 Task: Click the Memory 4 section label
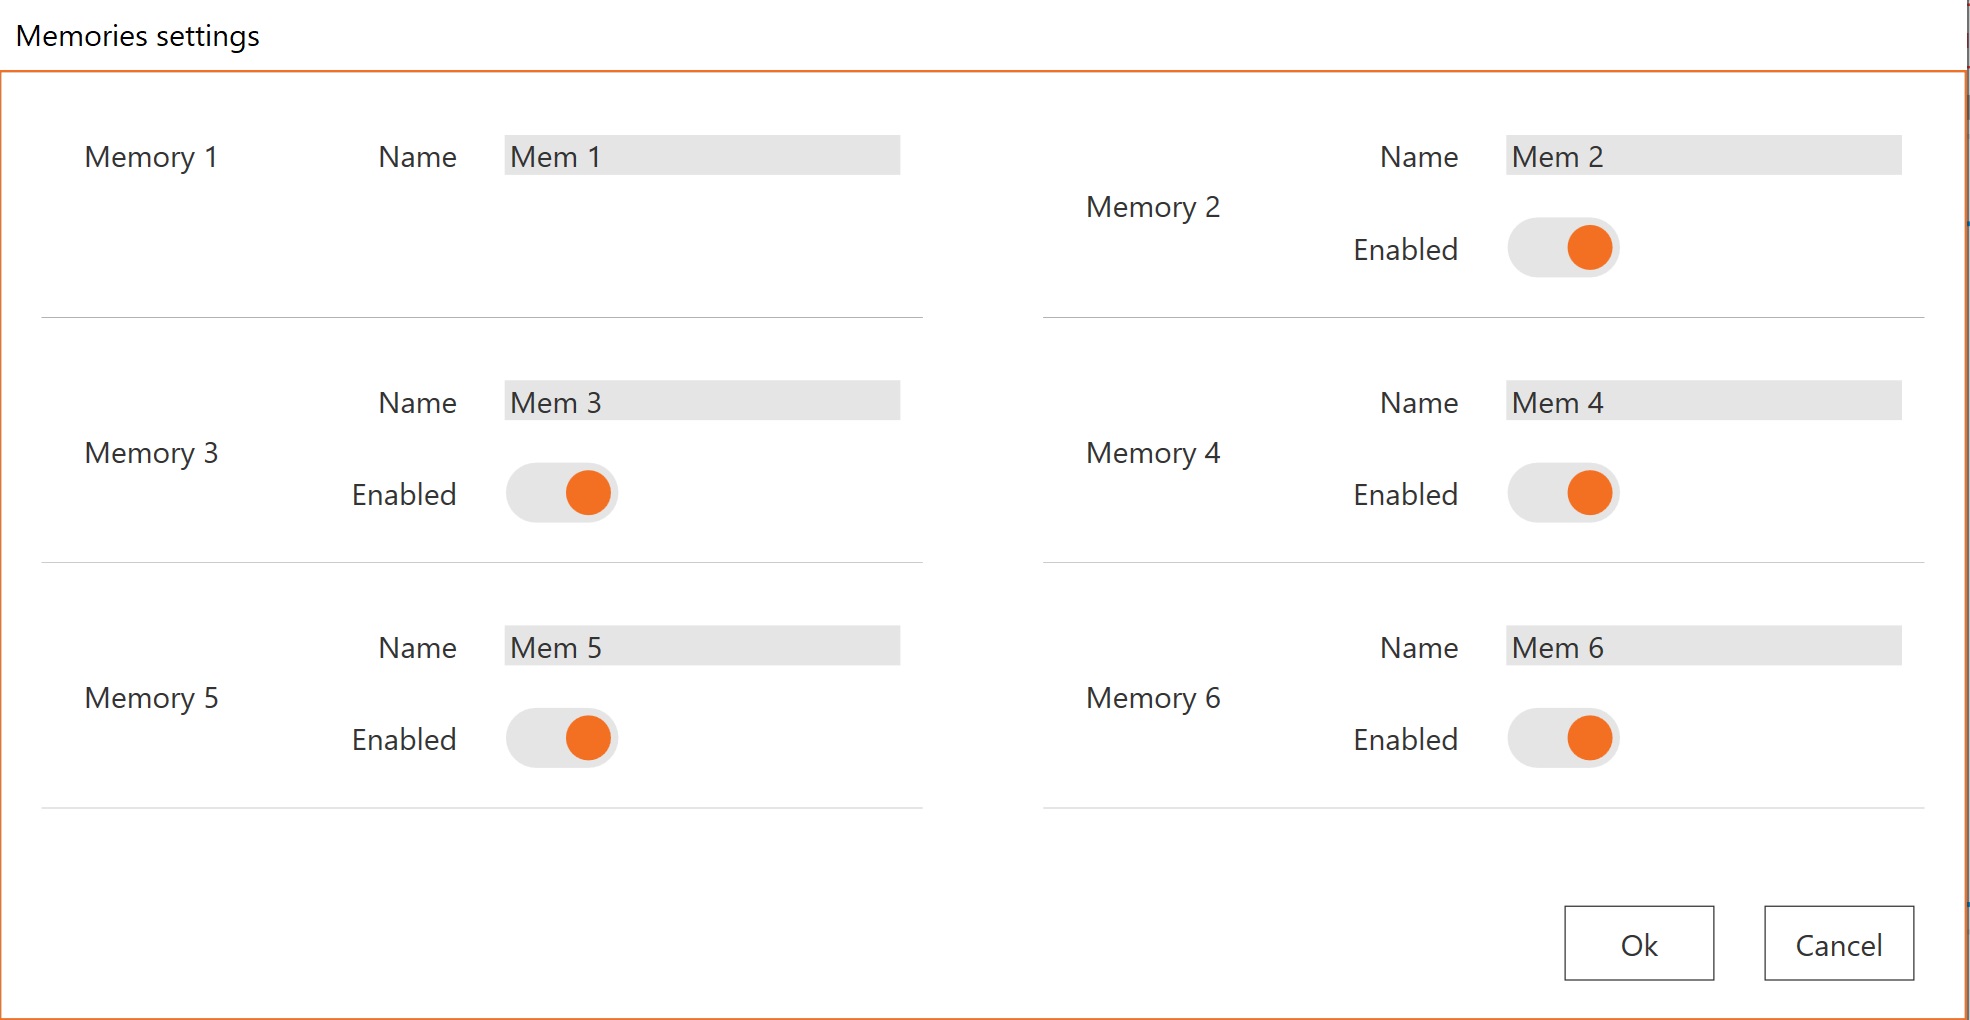pos(1153,453)
